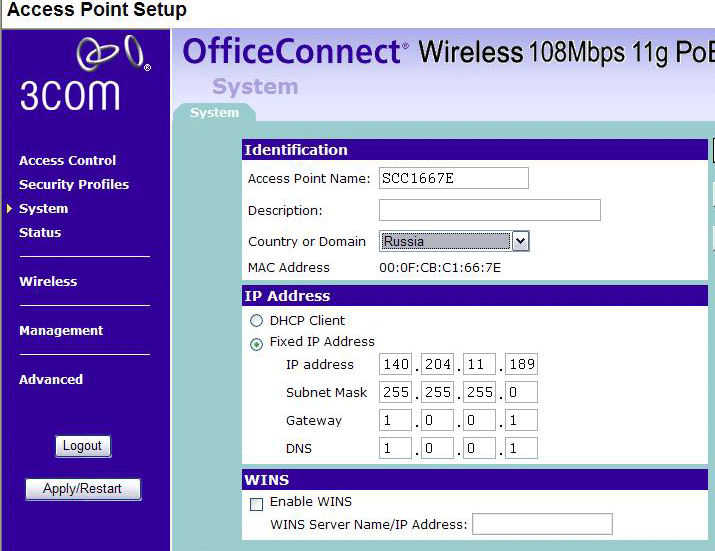Click DNS second octet field
This screenshot has height=551, width=715.
tap(437, 448)
